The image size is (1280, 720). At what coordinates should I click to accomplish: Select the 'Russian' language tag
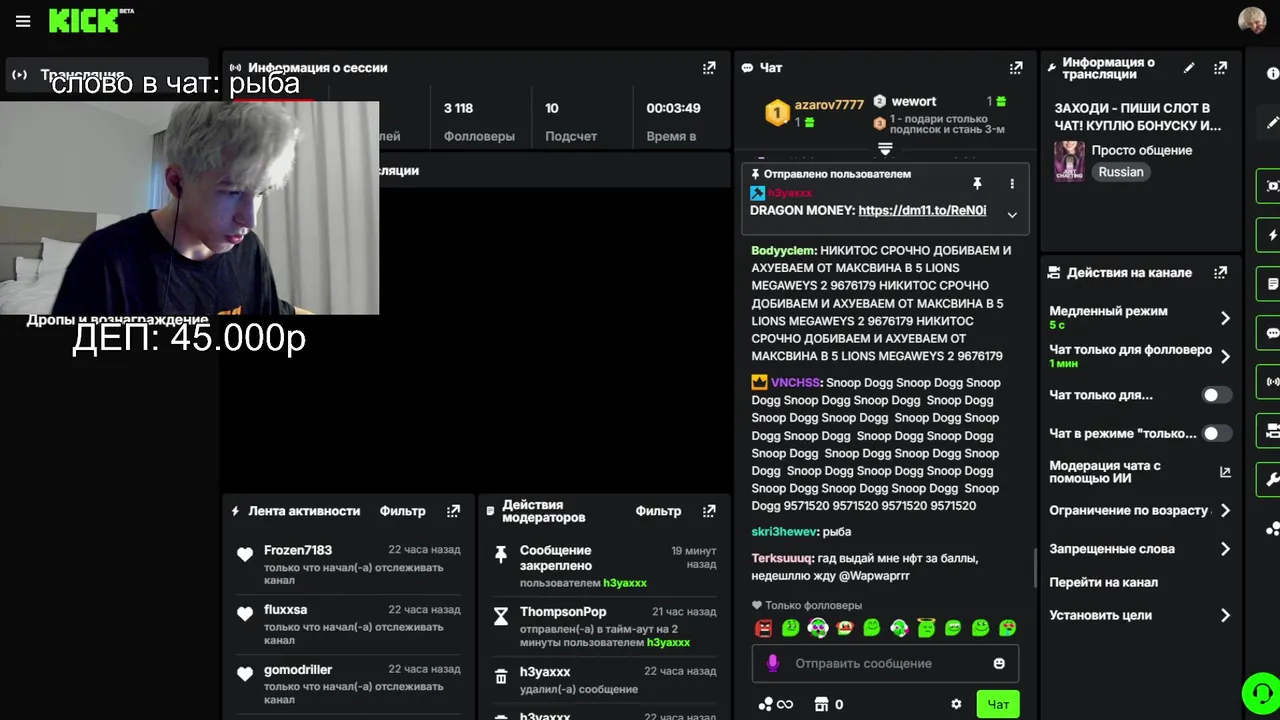1121,172
